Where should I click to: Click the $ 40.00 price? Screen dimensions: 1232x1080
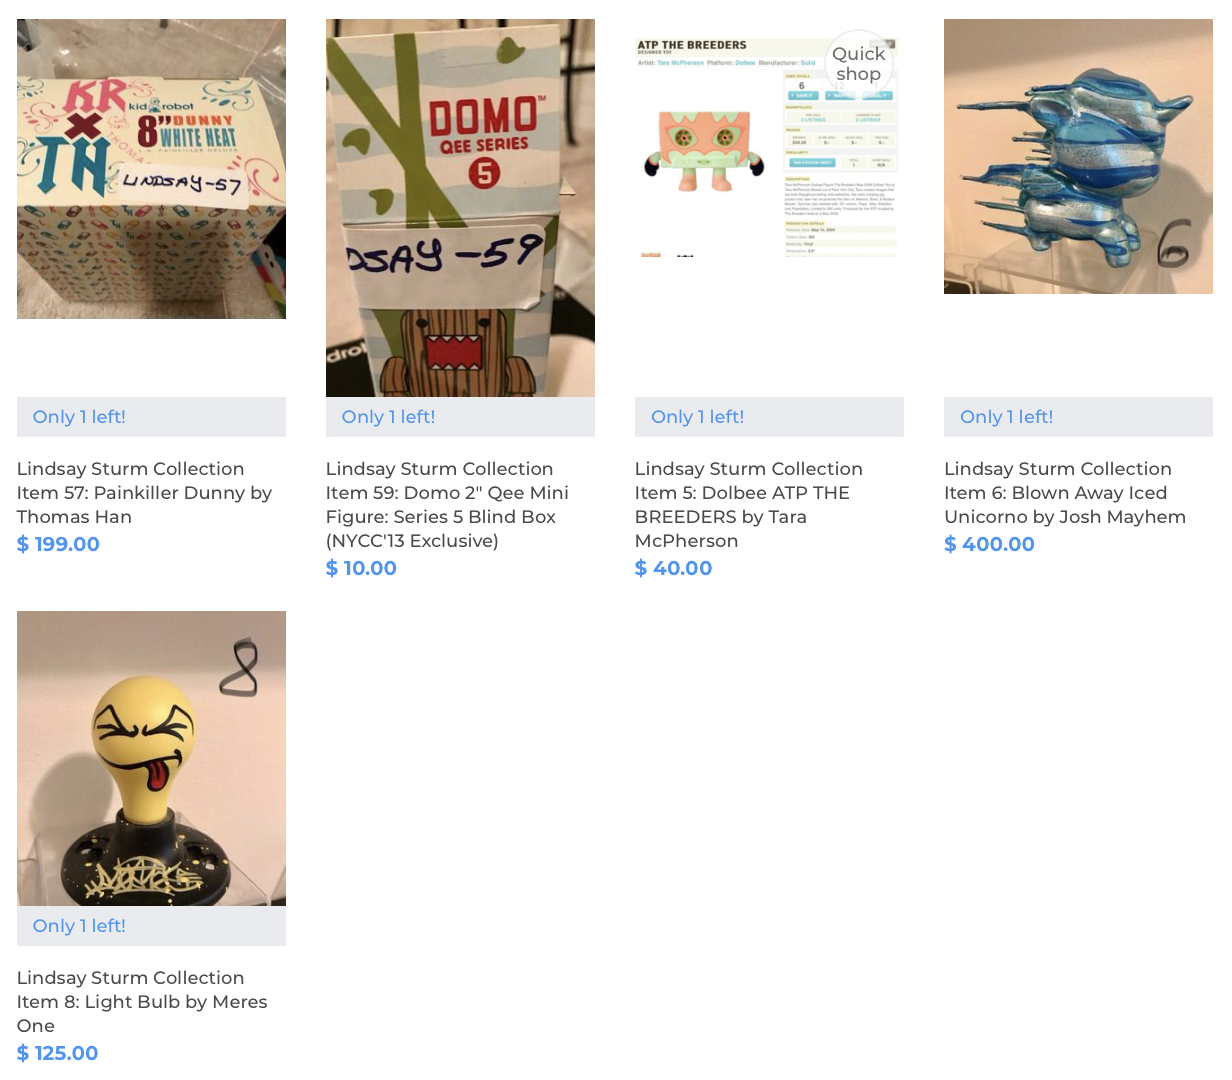pyautogui.click(x=673, y=568)
